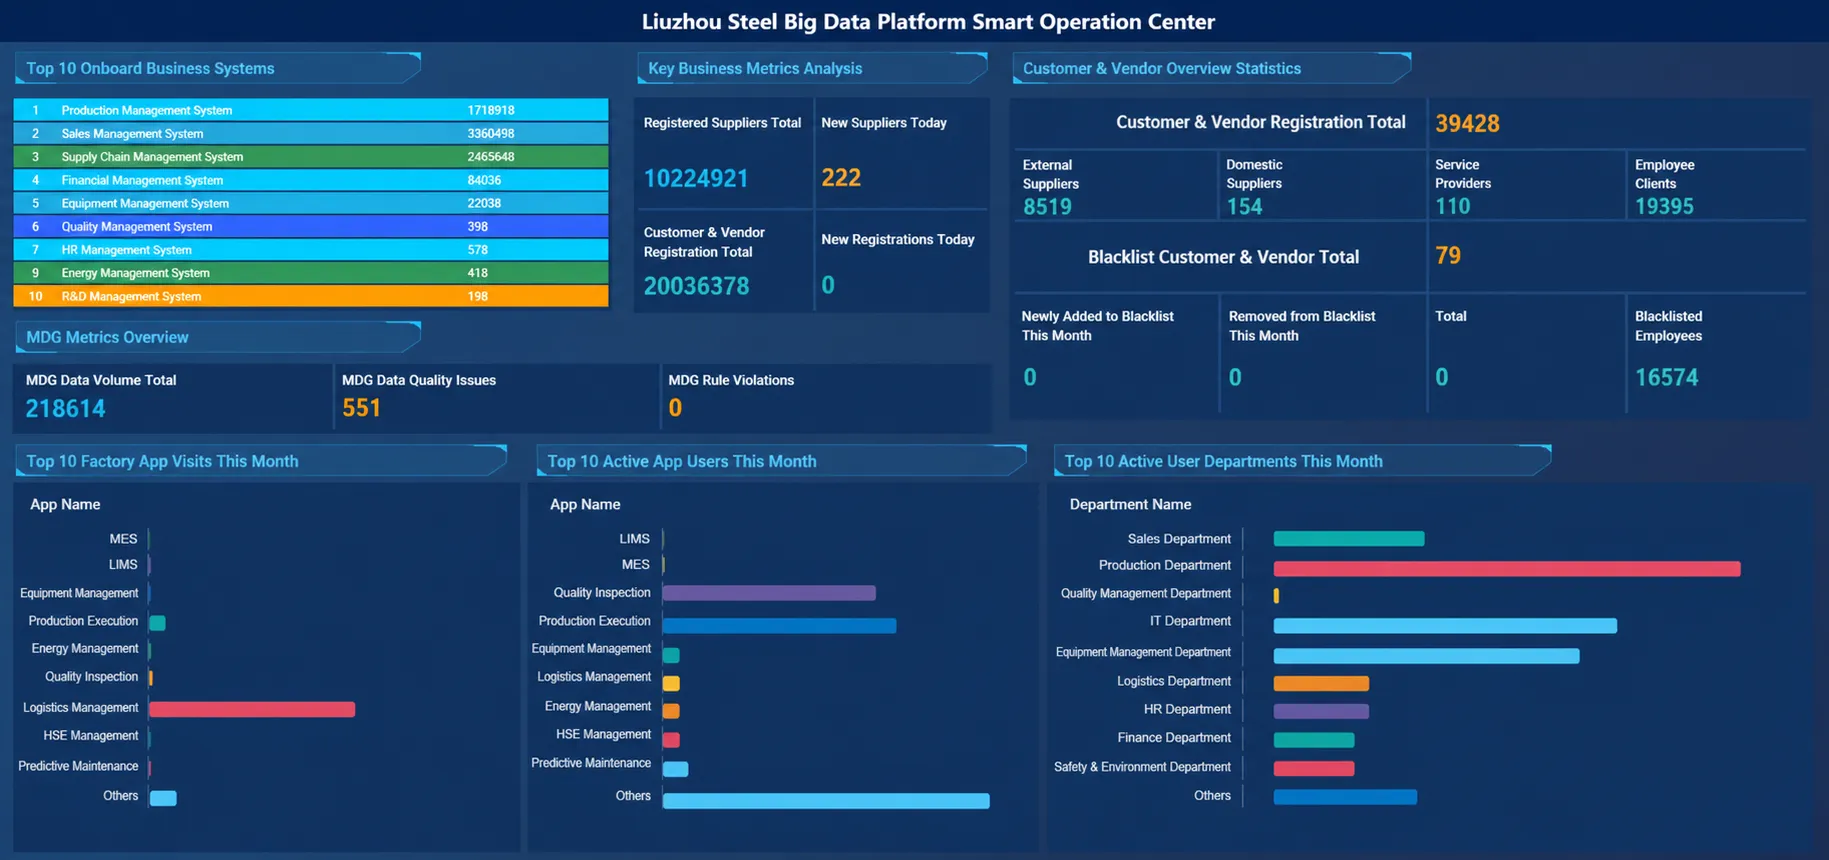Viewport: 1829px width, 860px height.
Task: Select the IT Department bar
Action: tap(1445, 626)
